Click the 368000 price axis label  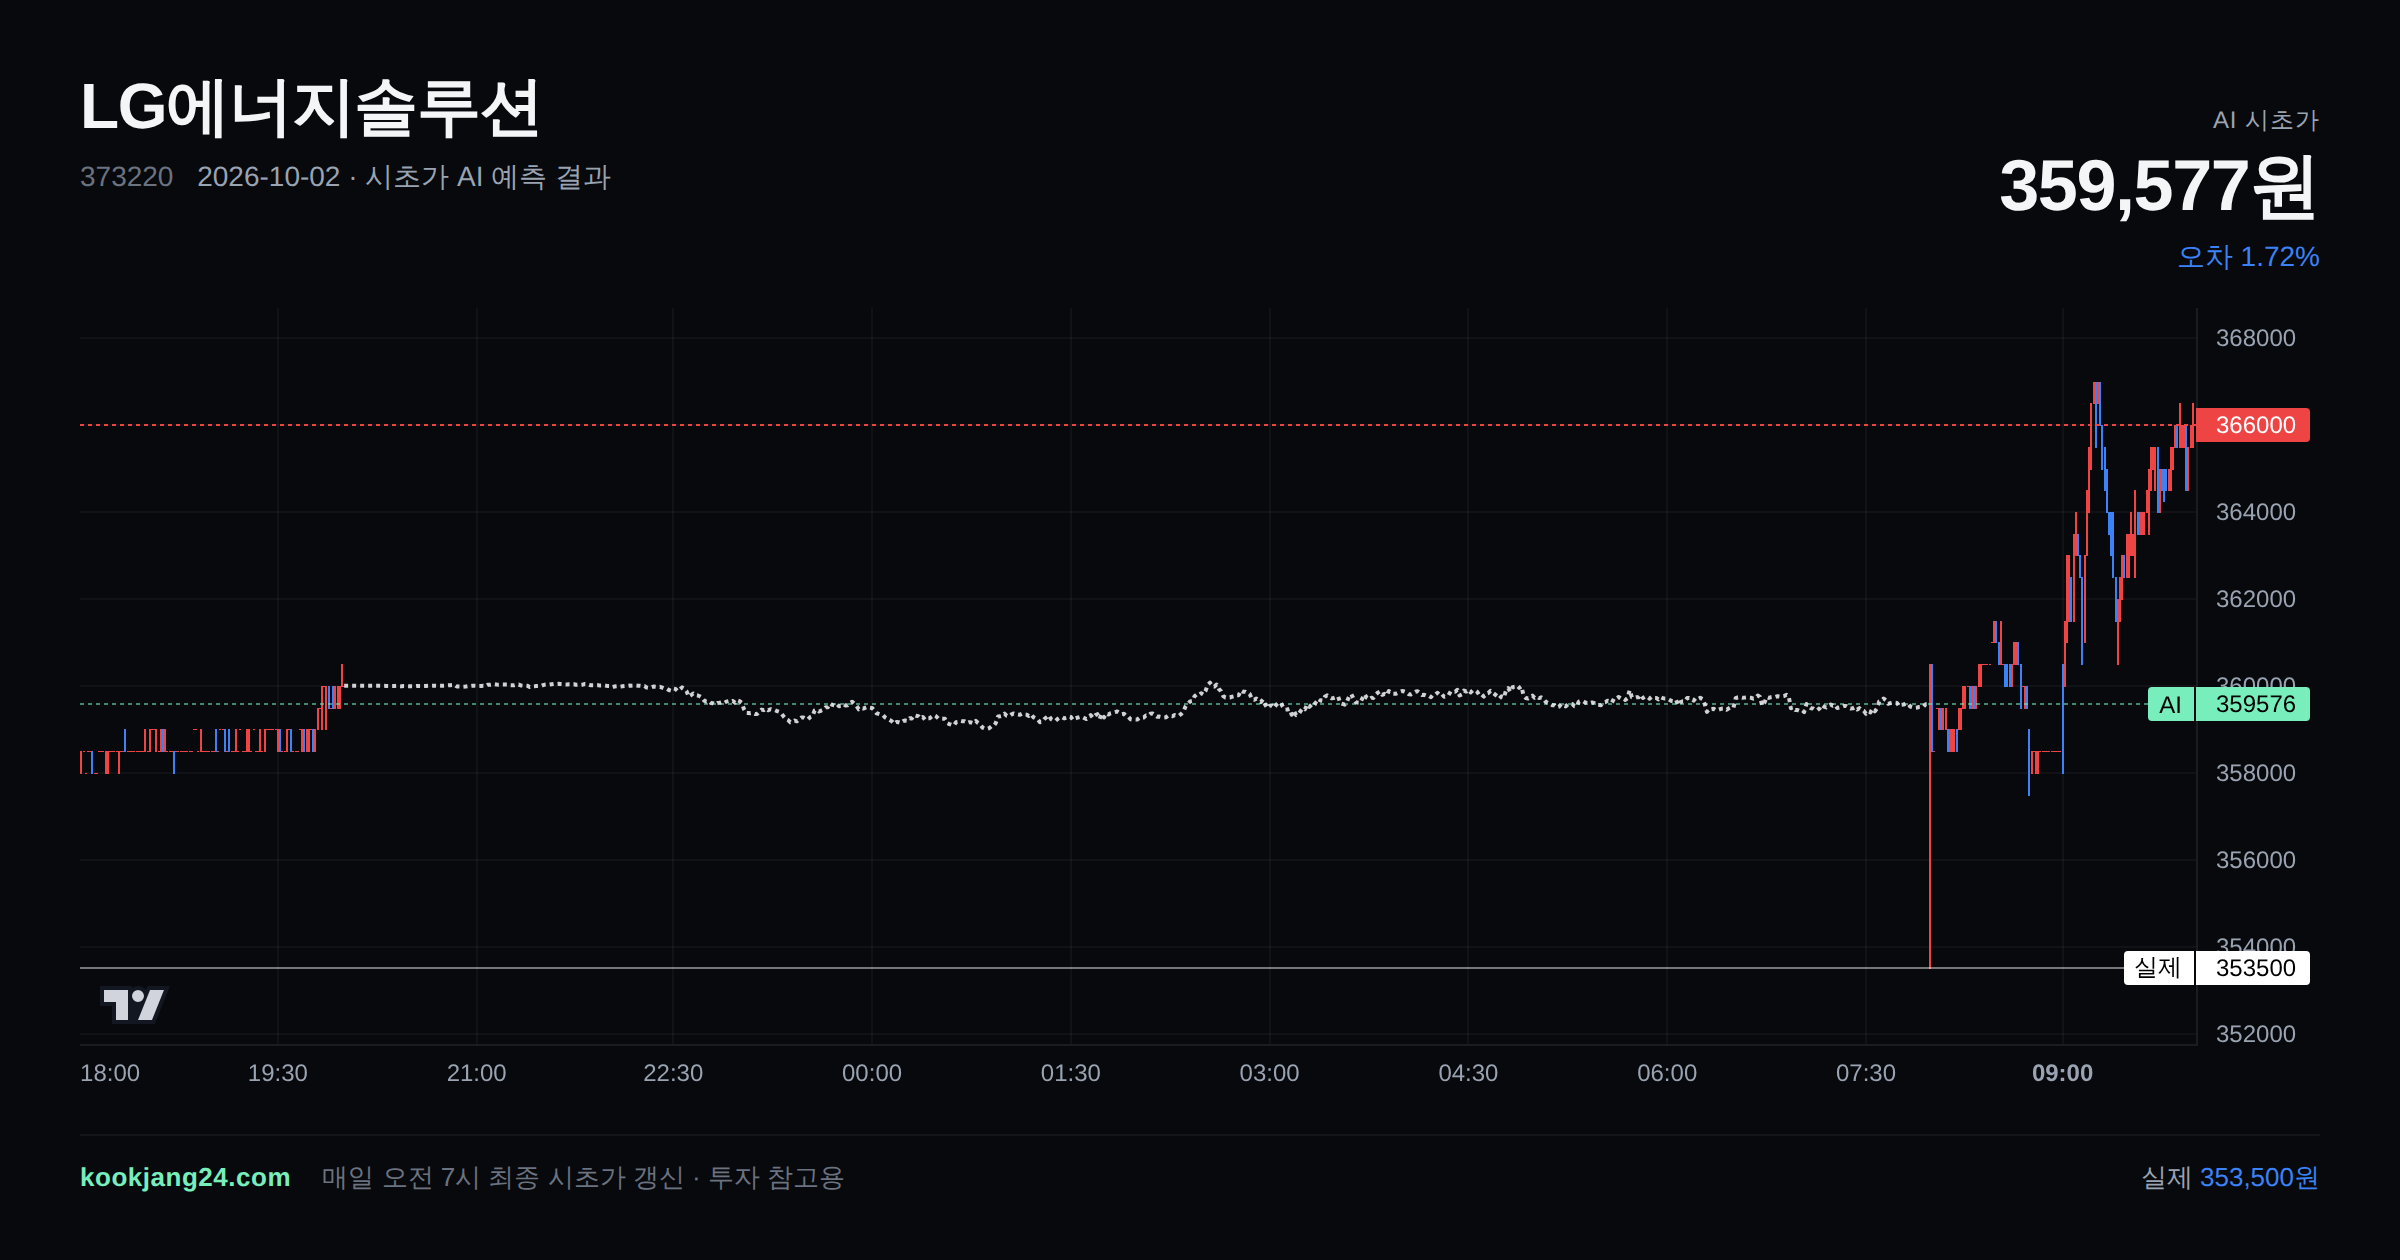click(2256, 338)
